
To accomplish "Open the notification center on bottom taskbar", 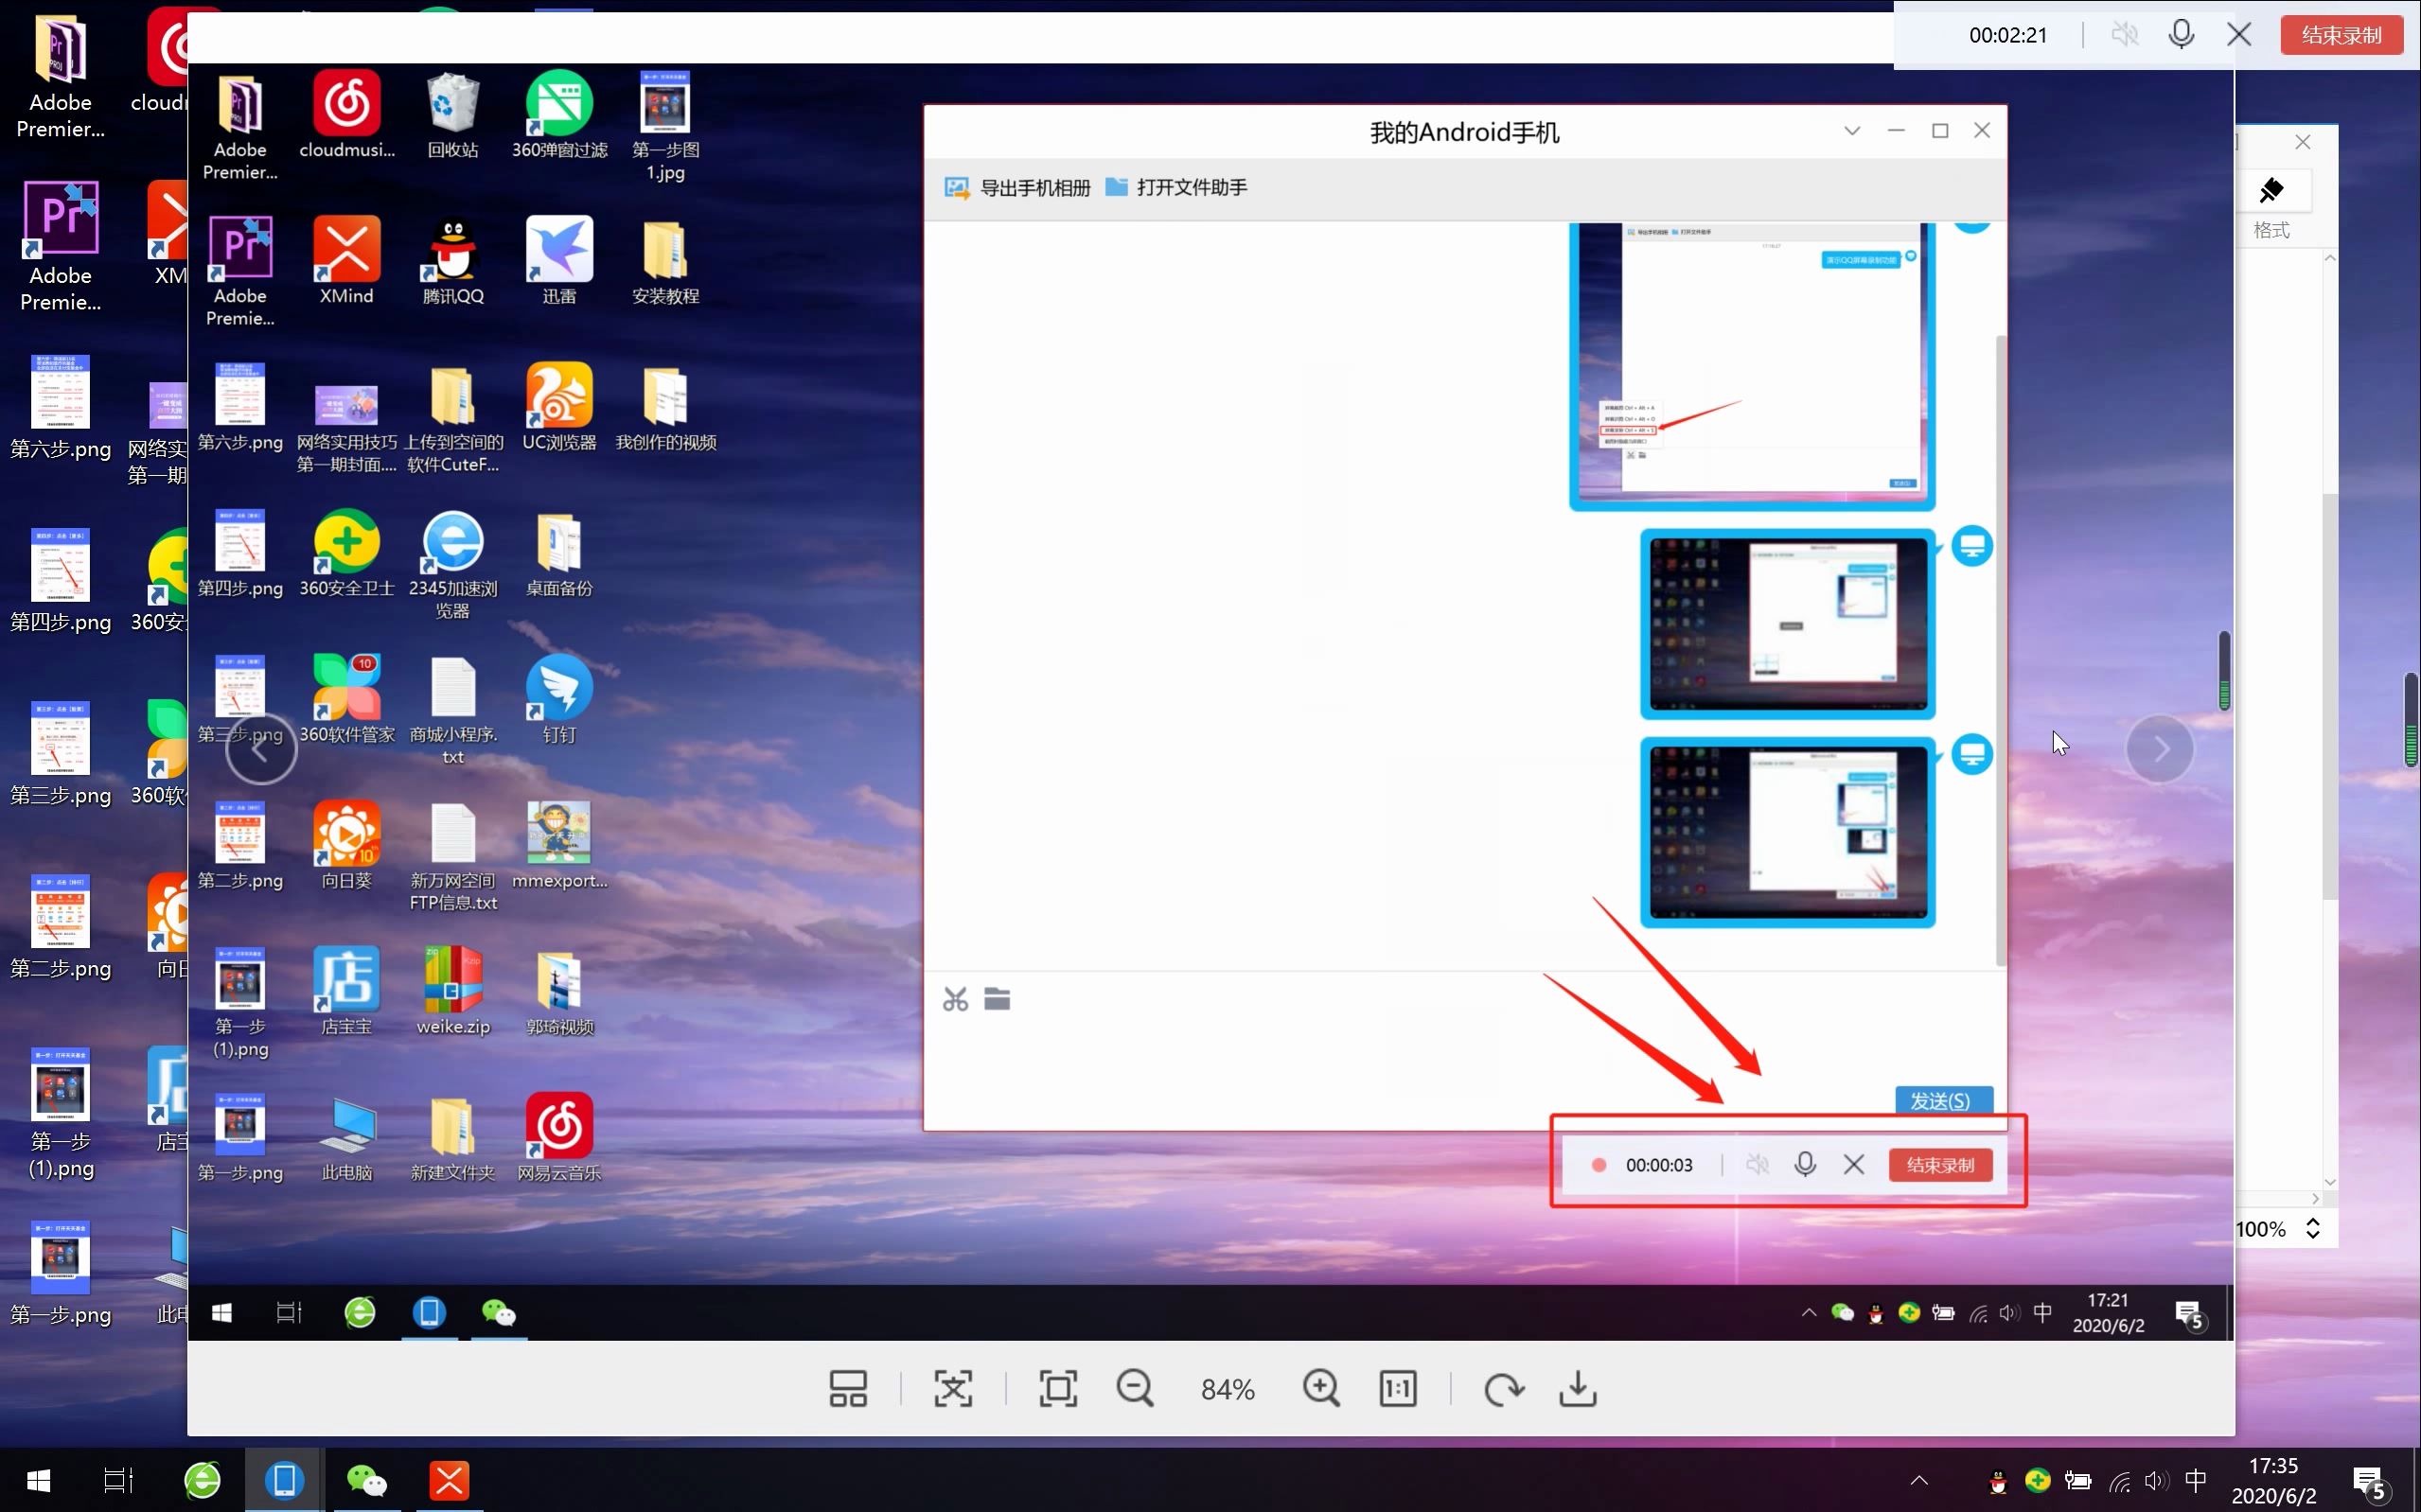I will pos(2371,1481).
